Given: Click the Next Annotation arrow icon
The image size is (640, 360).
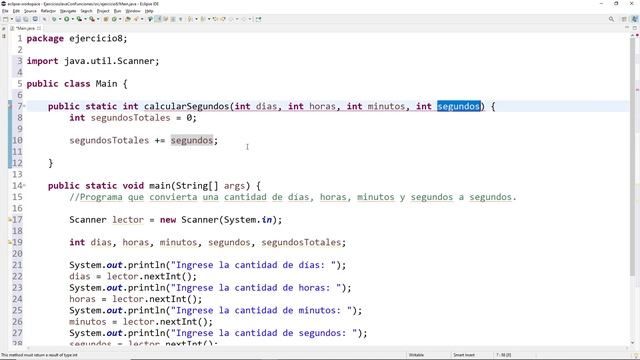Looking at the screenshot, I should coord(189,19).
